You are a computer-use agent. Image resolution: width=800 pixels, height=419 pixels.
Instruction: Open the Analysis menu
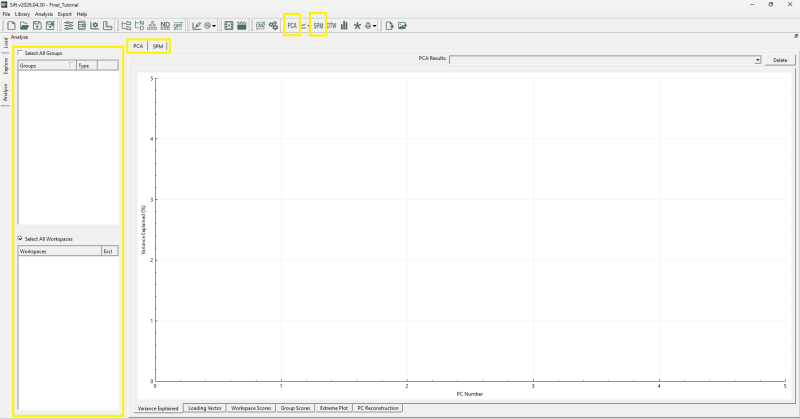(44, 14)
